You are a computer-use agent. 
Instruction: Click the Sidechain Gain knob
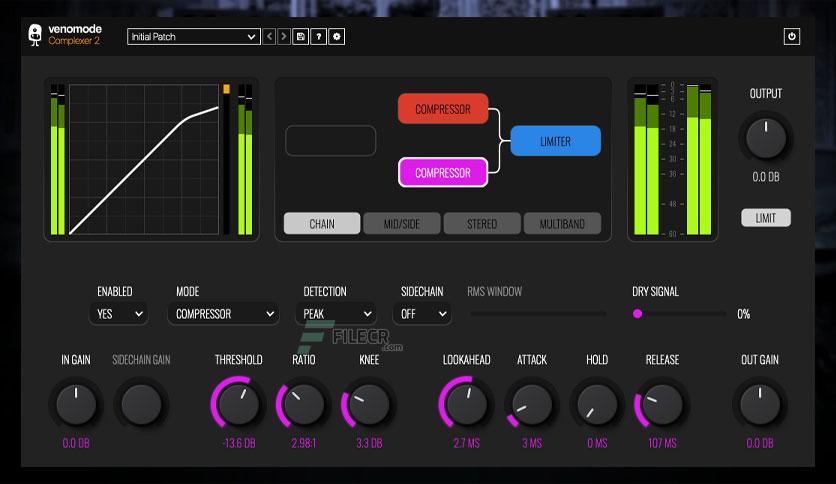click(141, 405)
